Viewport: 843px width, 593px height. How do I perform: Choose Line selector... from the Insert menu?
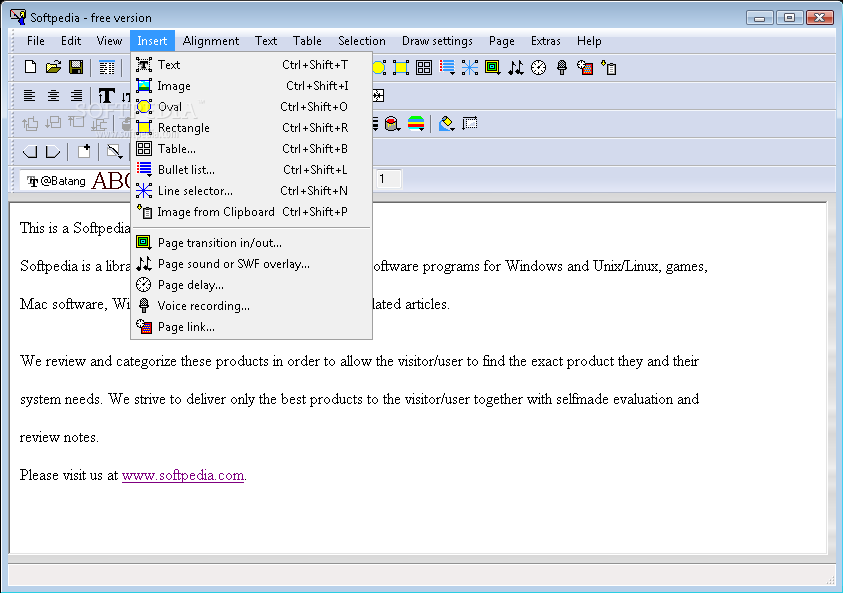(x=251, y=190)
